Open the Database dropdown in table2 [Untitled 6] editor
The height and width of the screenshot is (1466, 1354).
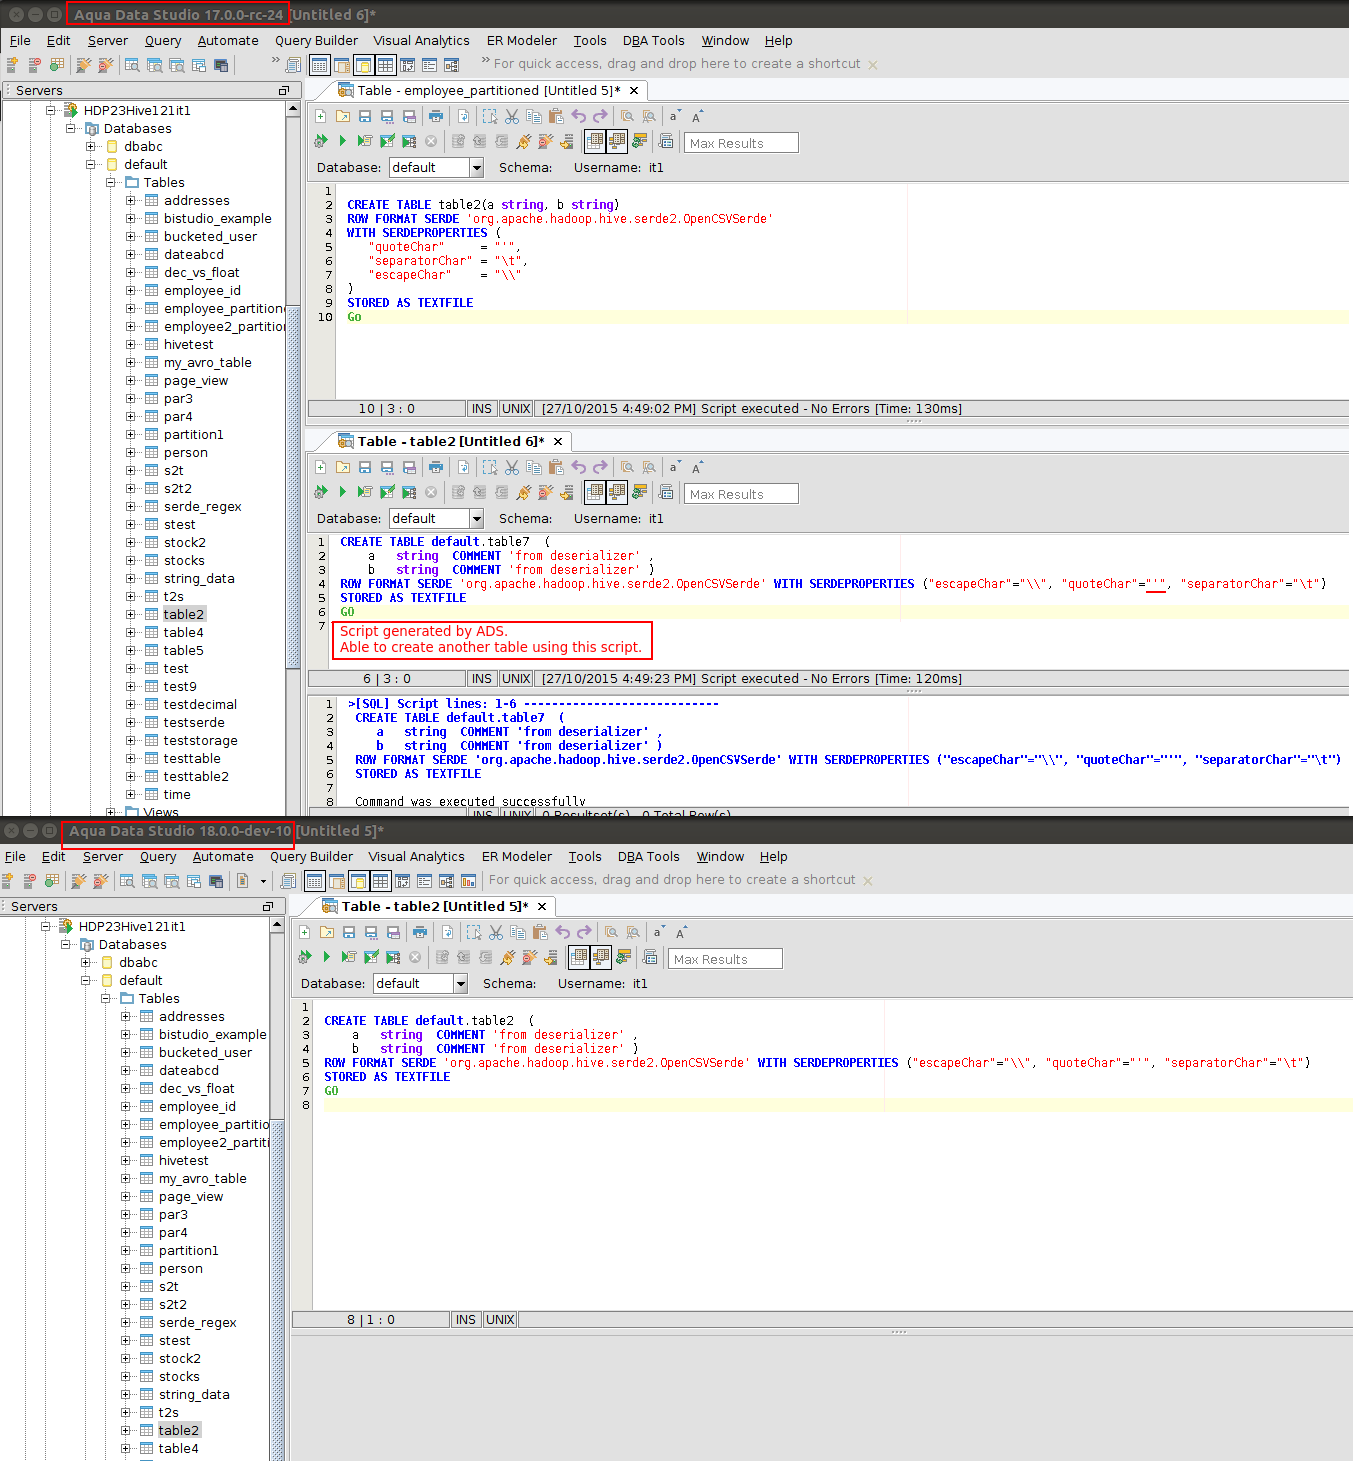(477, 519)
